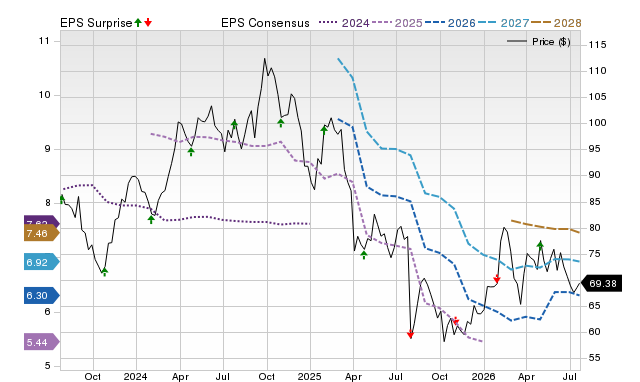The width and height of the screenshot is (640, 382).
Task: Click the 2026 label on time axis
Action: click(x=484, y=376)
